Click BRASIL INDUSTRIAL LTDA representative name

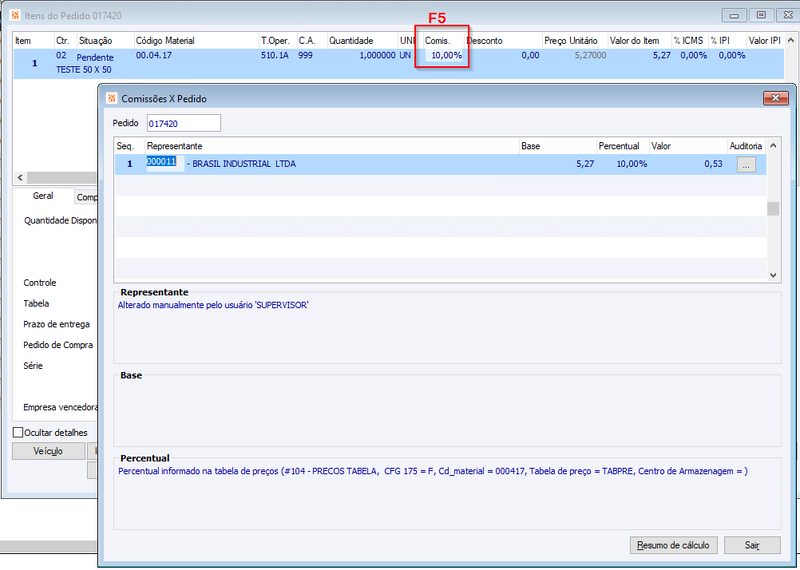(244, 164)
